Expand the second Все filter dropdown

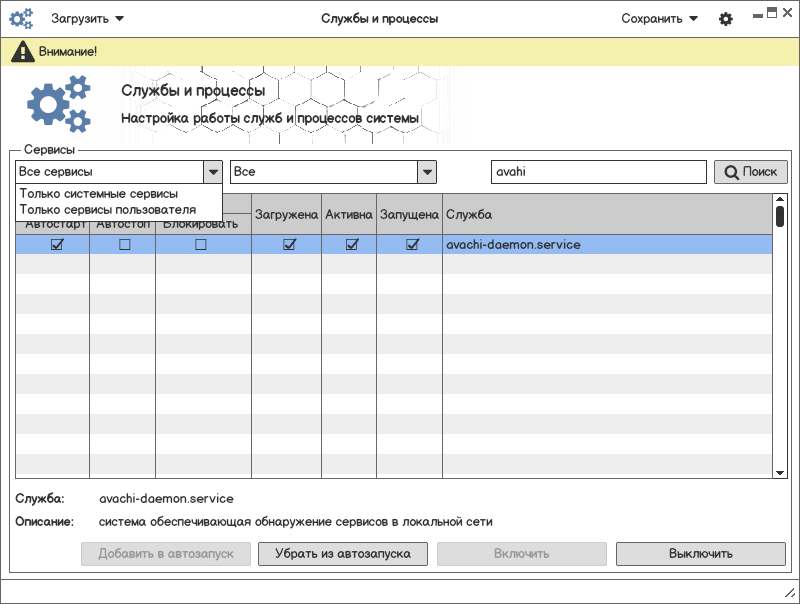[427, 172]
